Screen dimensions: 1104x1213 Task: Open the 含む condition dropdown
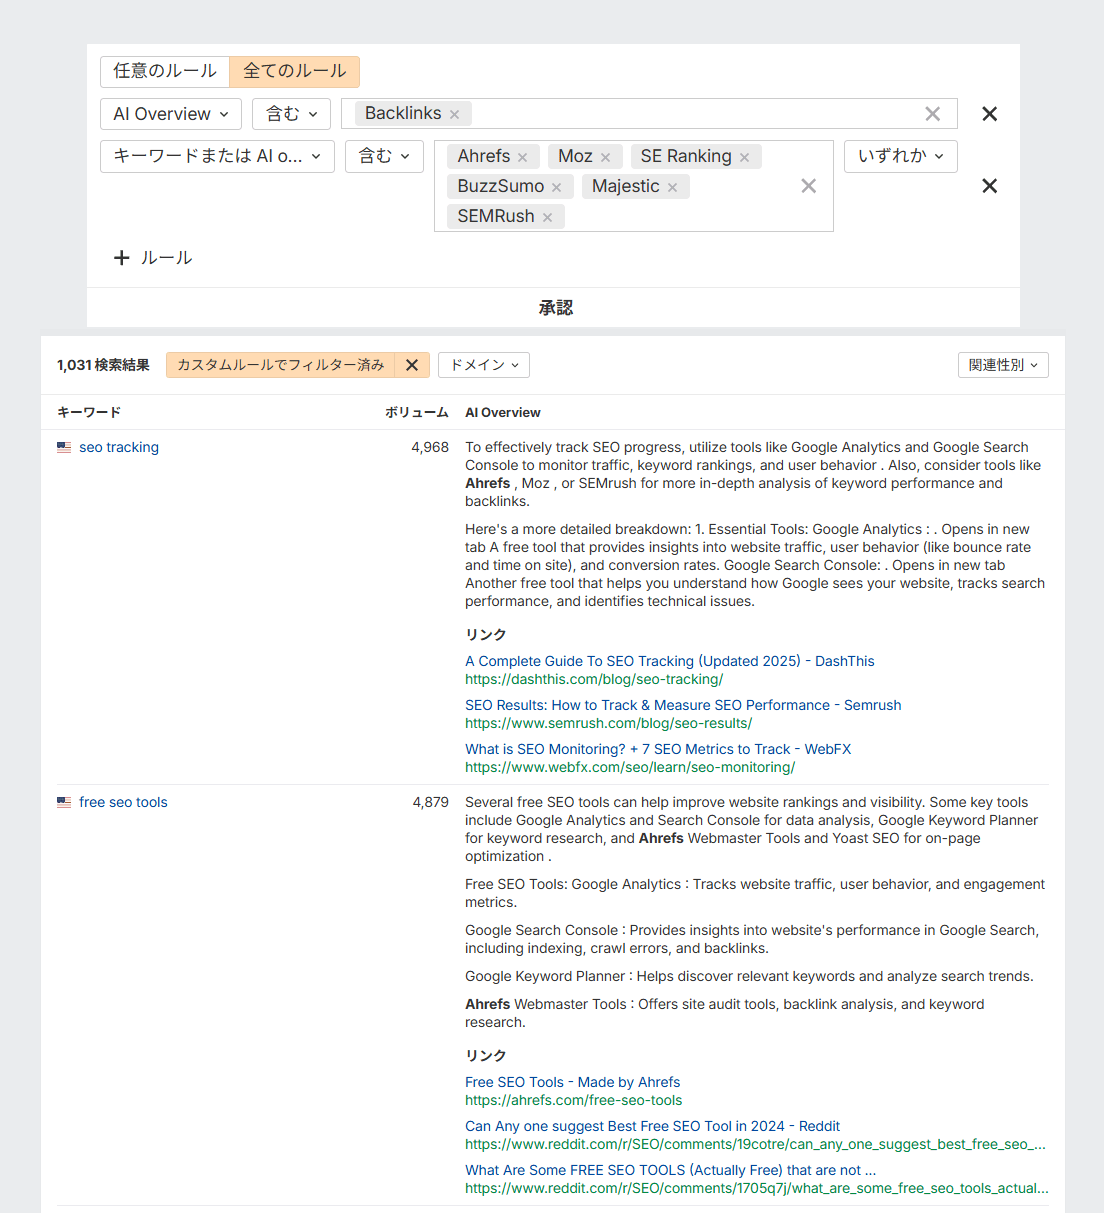pyautogui.click(x=291, y=113)
